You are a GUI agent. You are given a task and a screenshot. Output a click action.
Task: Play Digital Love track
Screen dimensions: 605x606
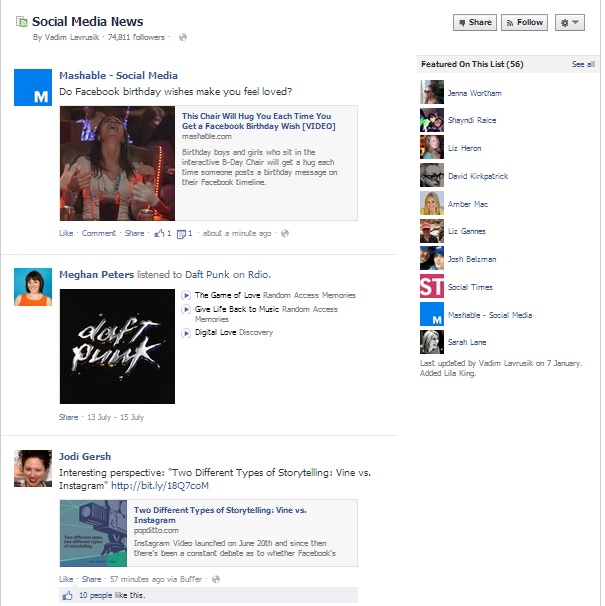[x=186, y=333]
